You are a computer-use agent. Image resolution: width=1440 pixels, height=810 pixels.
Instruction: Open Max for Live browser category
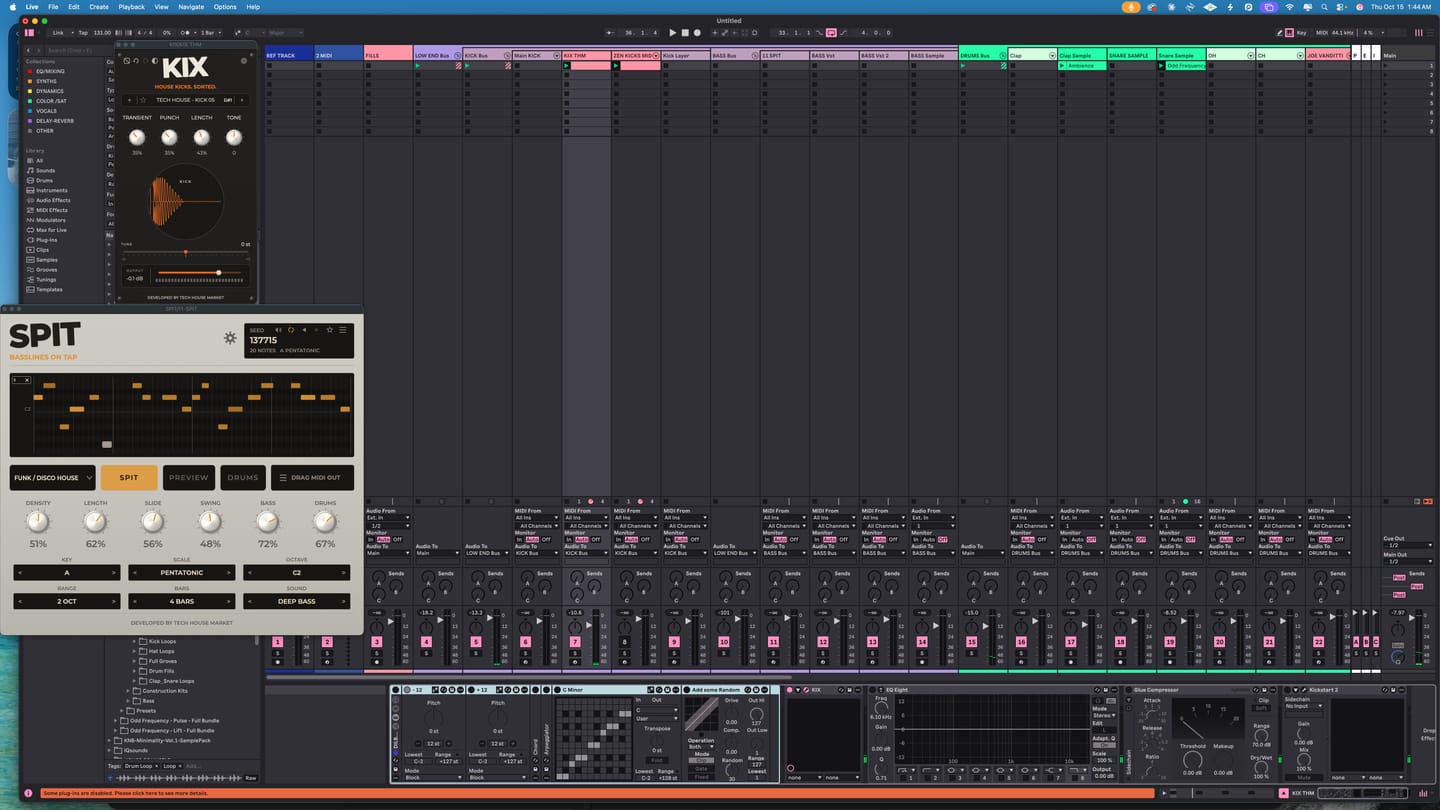51,230
